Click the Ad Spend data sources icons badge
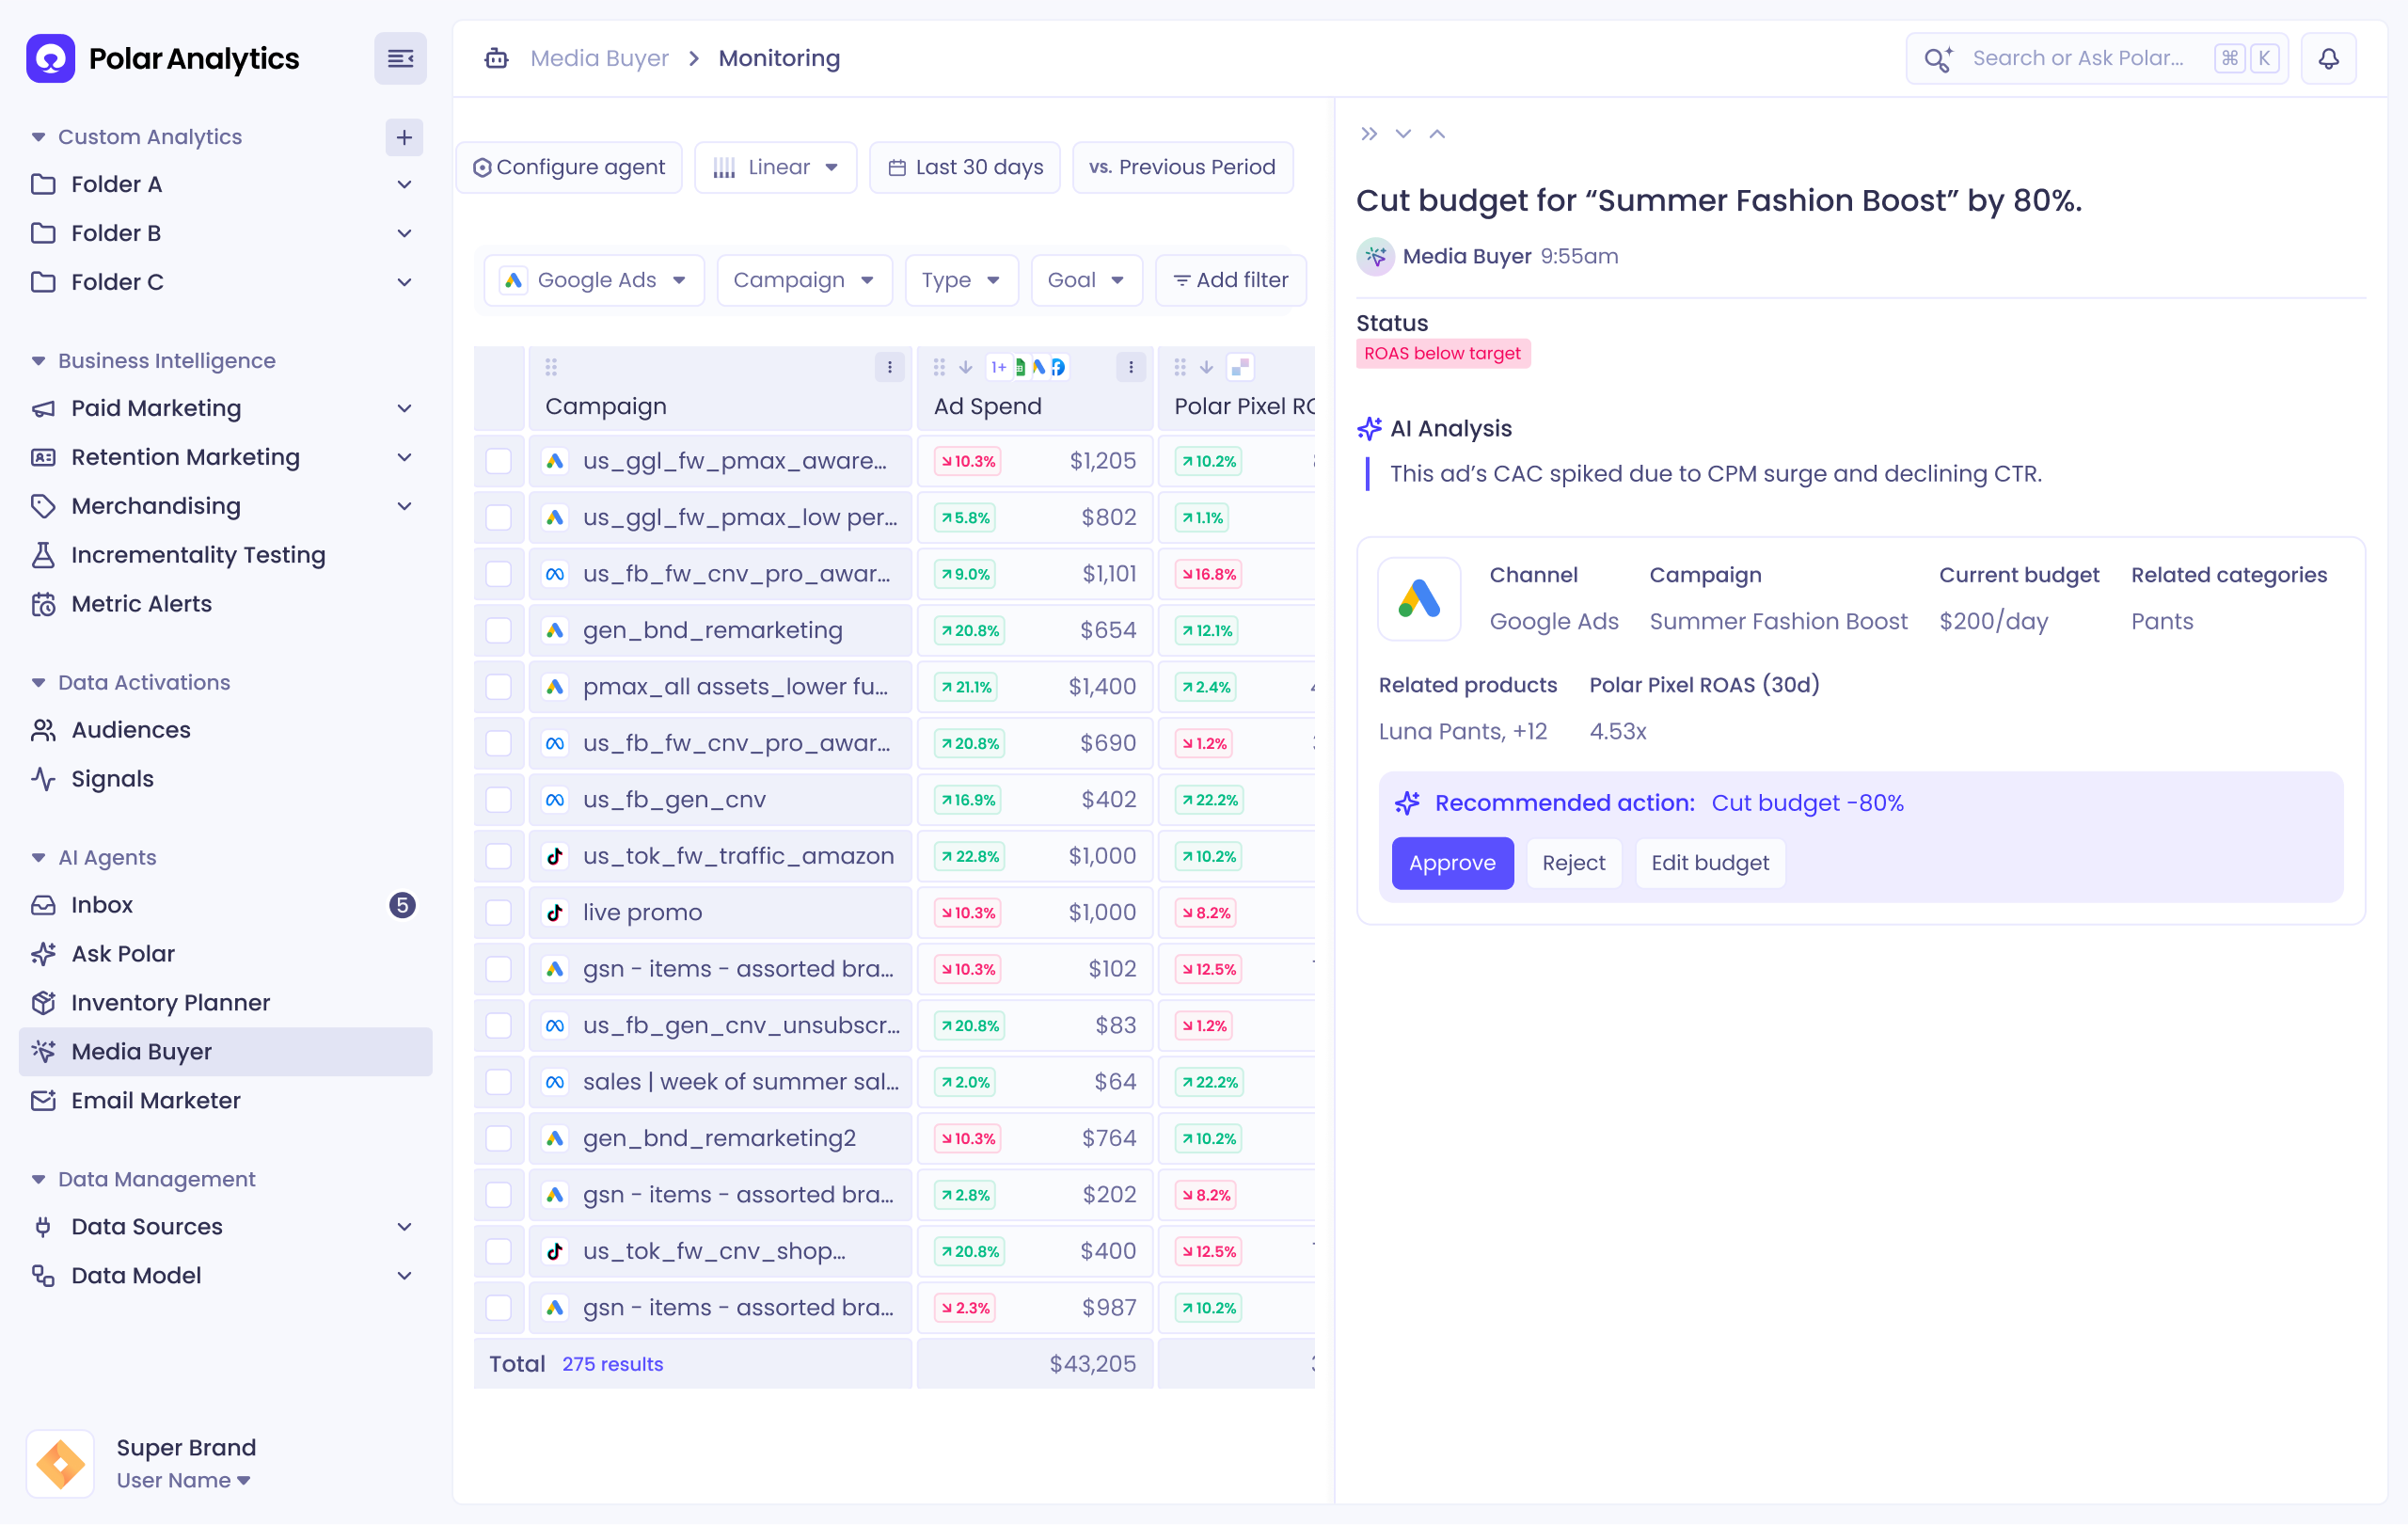This screenshot has width=2408, height=1525. (x=1027, y=368)
